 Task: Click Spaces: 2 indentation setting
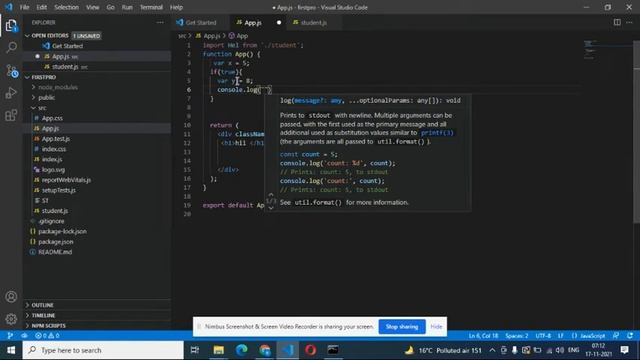pyautogui.click(x=516, y=336)
